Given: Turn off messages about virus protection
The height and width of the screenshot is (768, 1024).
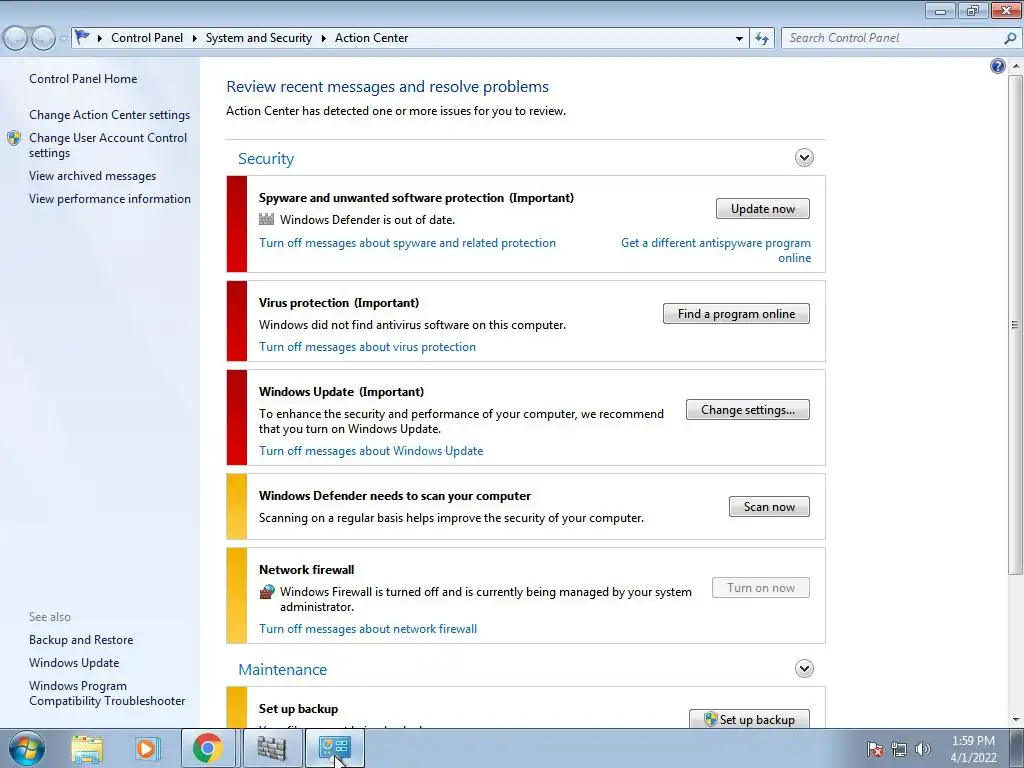Looking at the screenshot, I should pos(367,347).
